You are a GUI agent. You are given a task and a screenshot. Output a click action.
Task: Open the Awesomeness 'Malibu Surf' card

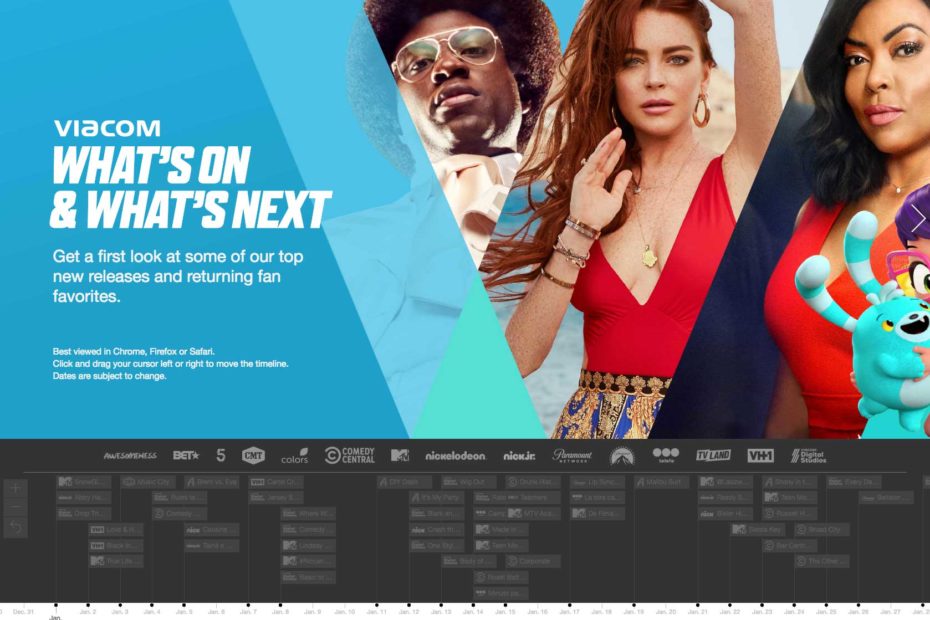pos(661,482)
